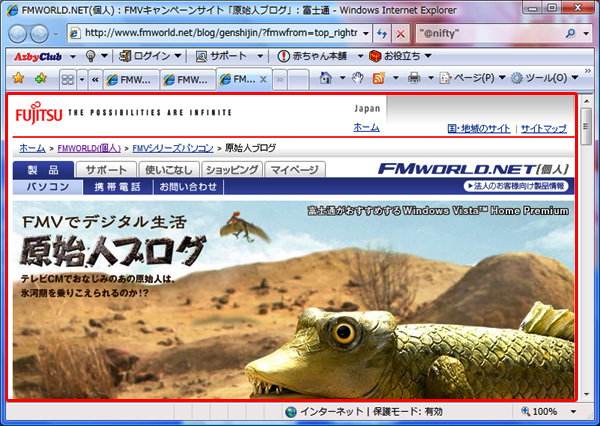Click Add to Favorites star-plus icon
600x426 pixels.
pos(41,78)
